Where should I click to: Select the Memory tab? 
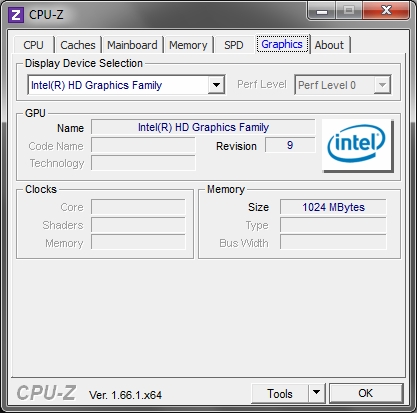pos(188,45)
